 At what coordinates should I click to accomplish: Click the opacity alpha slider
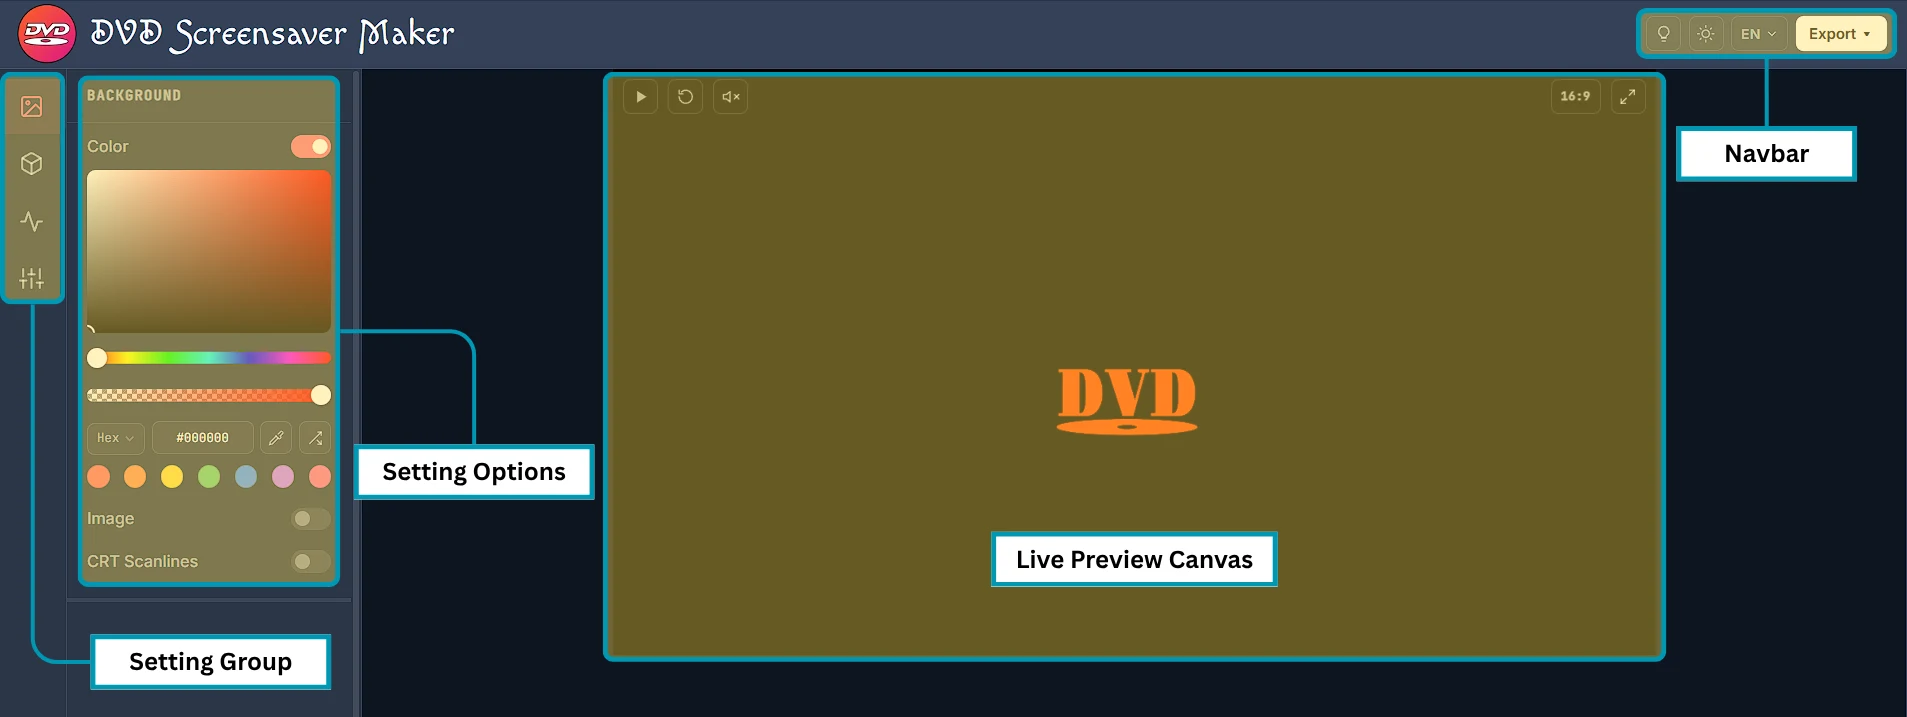click(209, 395)
